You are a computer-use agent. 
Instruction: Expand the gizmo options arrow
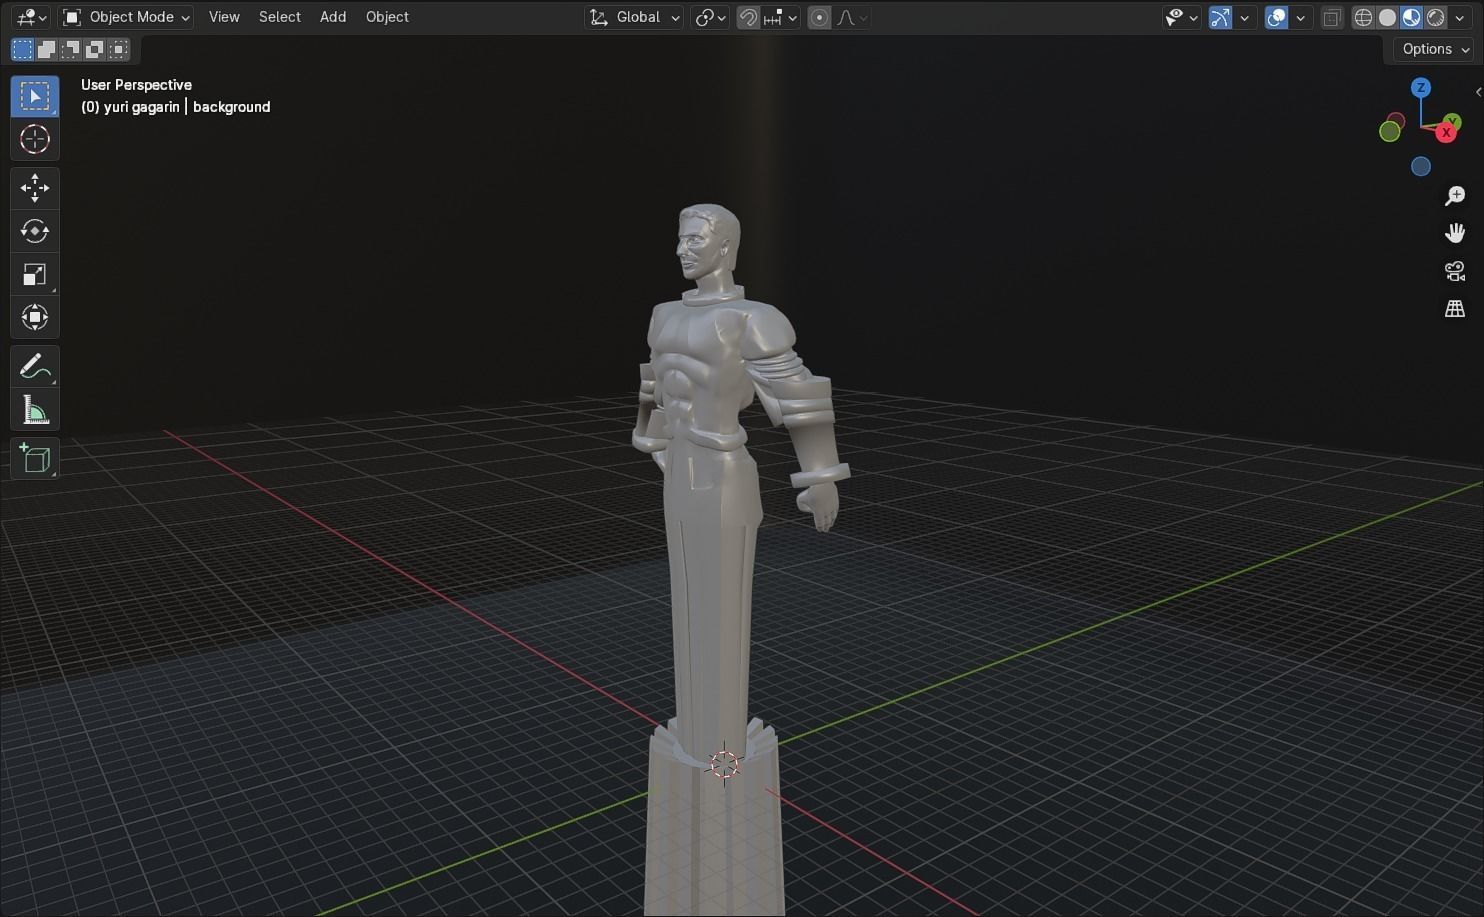pos(1245,17)
